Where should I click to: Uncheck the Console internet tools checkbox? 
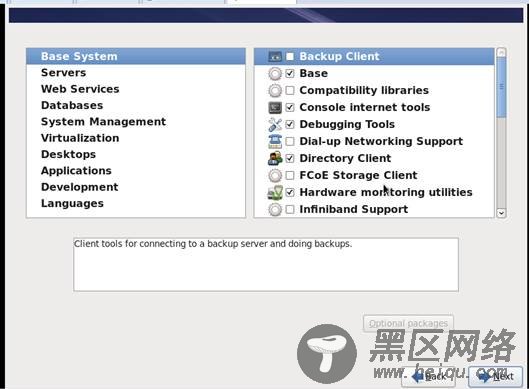(x=290, y=107)
